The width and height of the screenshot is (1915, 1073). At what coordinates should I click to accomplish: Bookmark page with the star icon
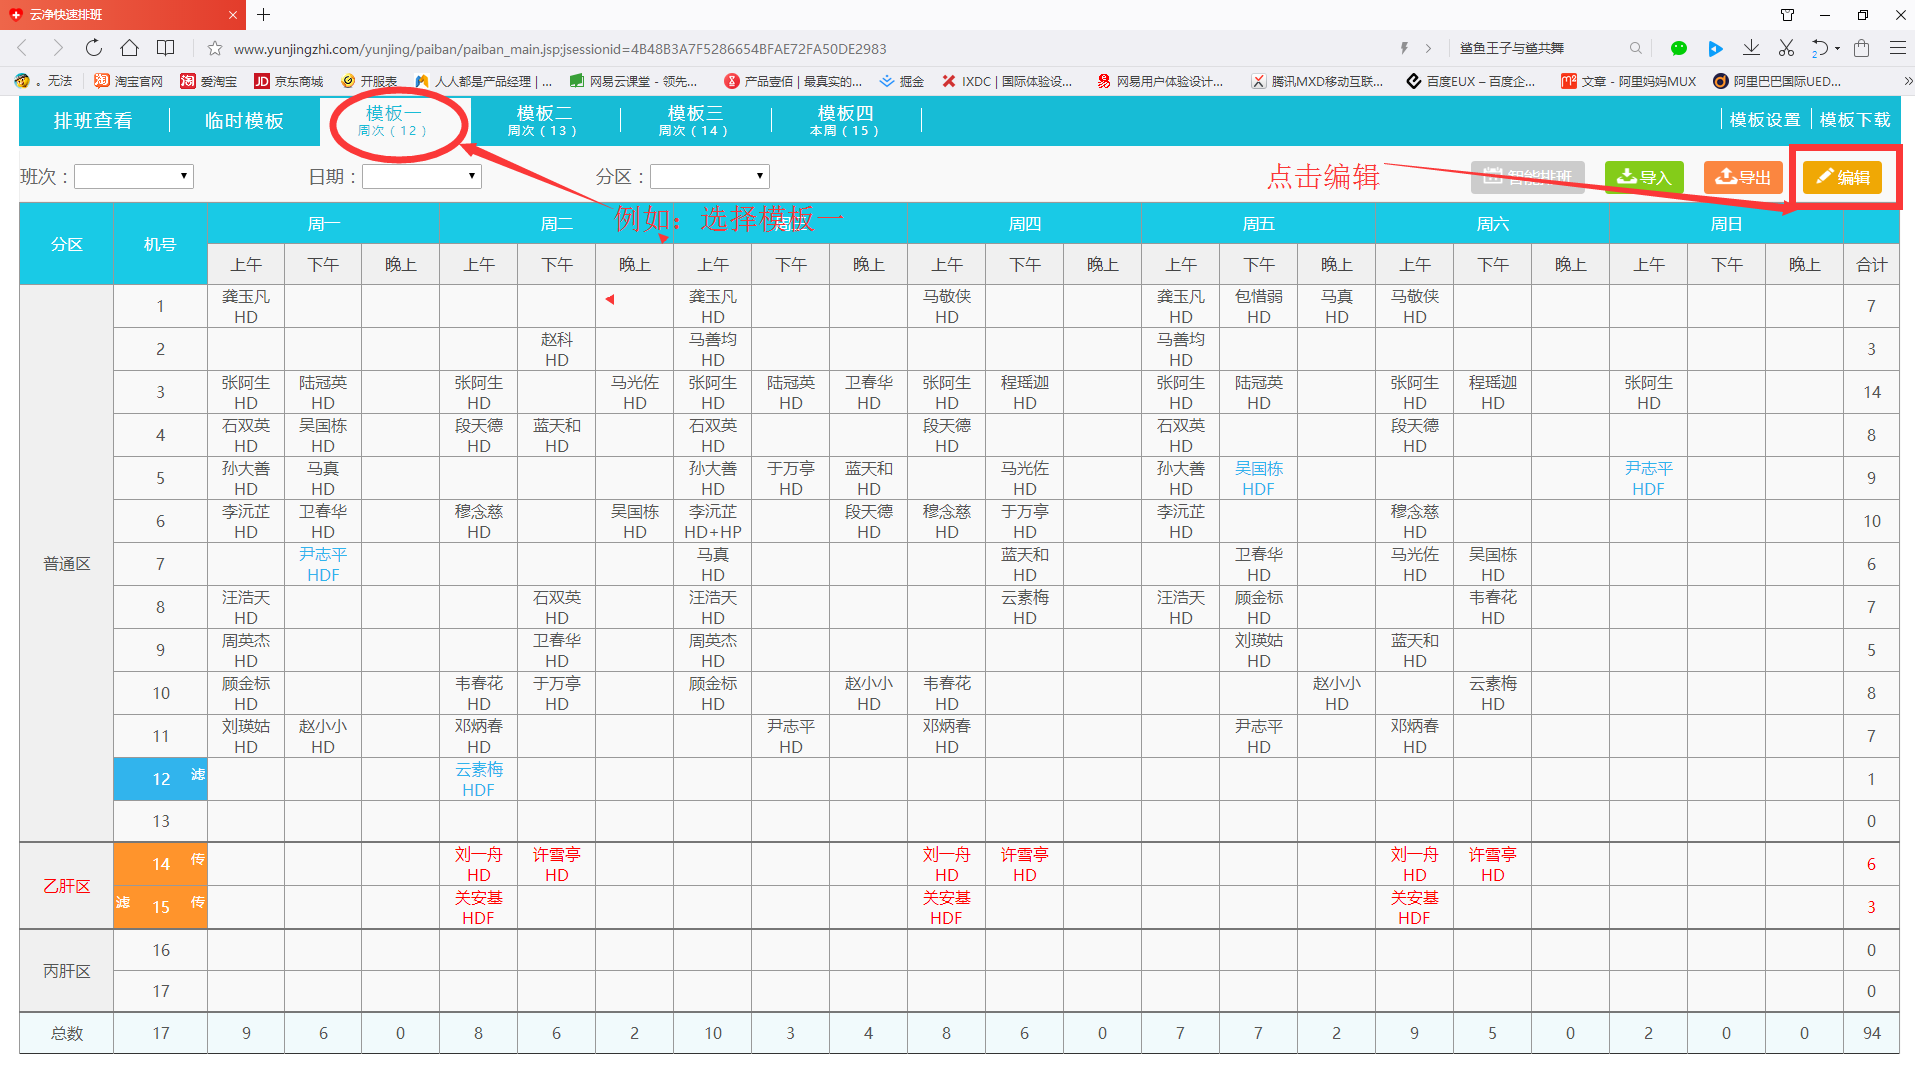[214, 49]
